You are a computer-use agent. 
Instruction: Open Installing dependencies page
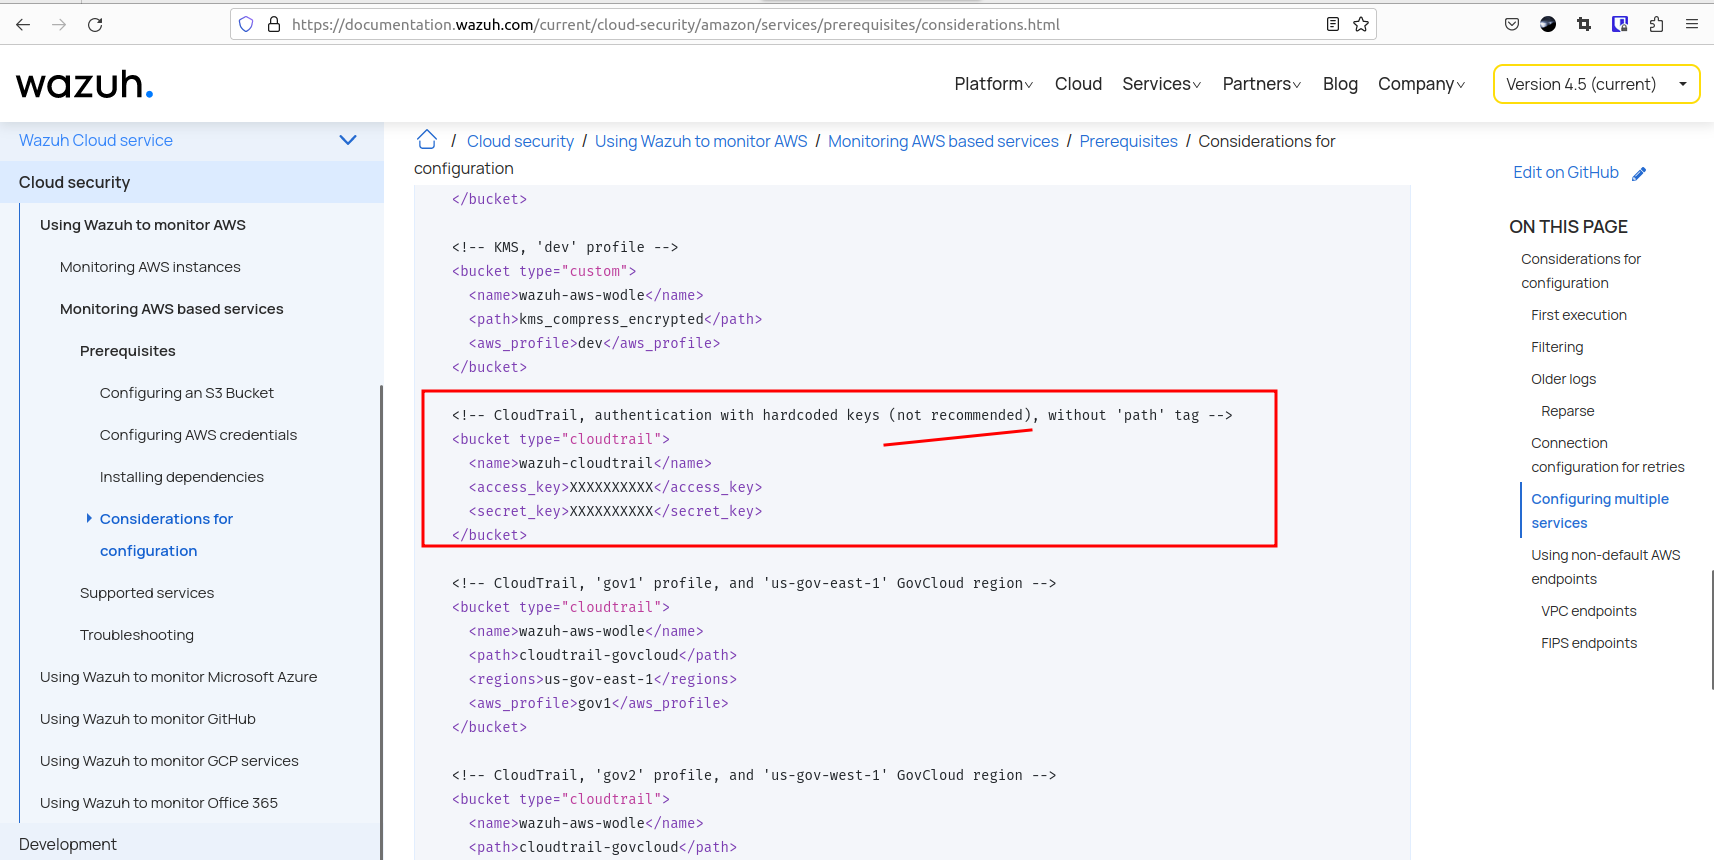(x=182, y=477)
